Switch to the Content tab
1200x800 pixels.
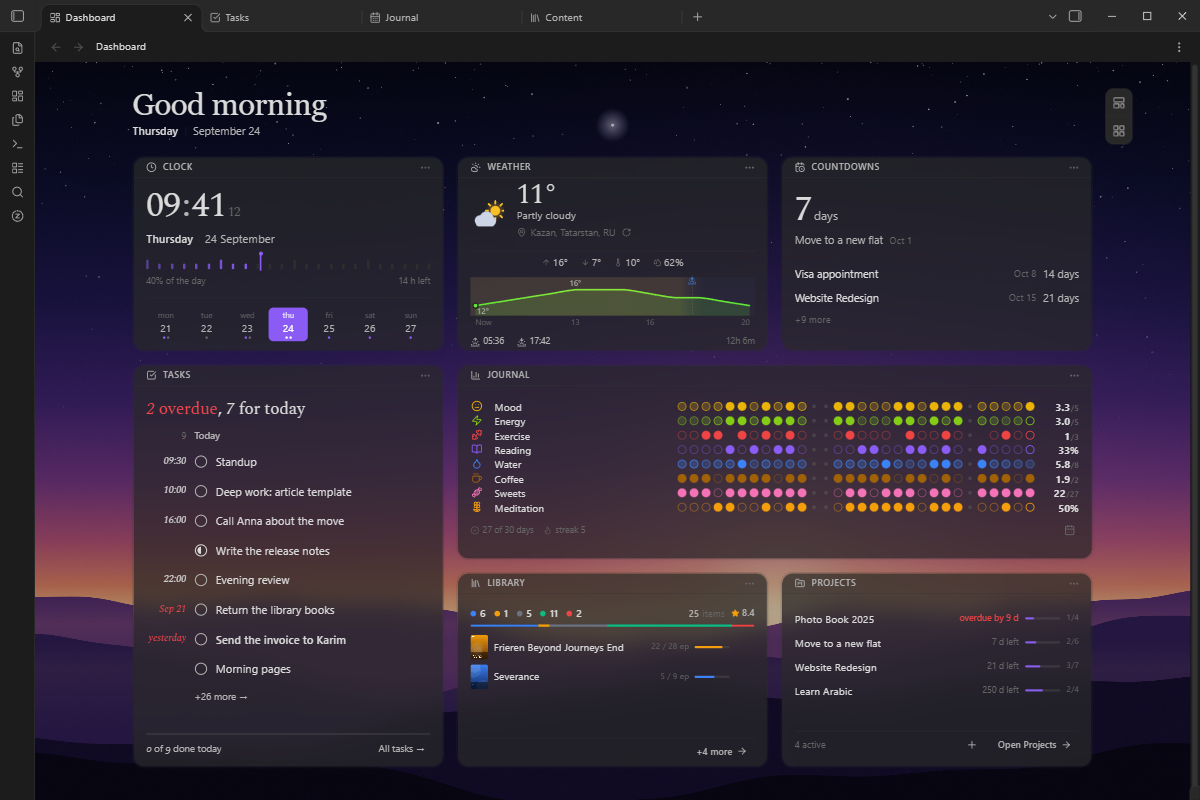pos(600,17)
